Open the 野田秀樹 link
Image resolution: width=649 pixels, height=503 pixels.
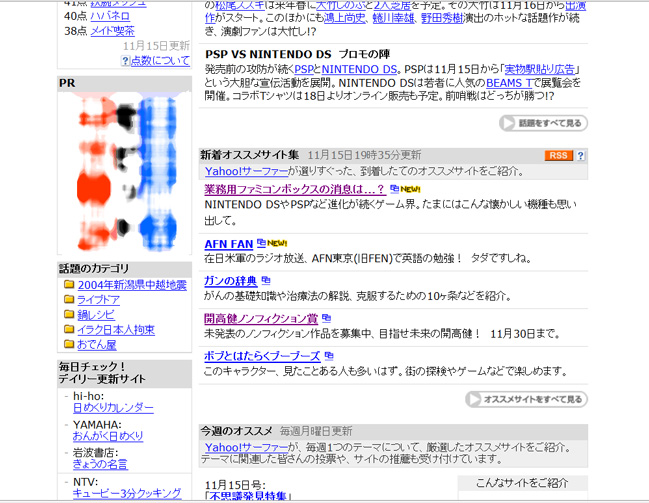(x=442, y=18)
